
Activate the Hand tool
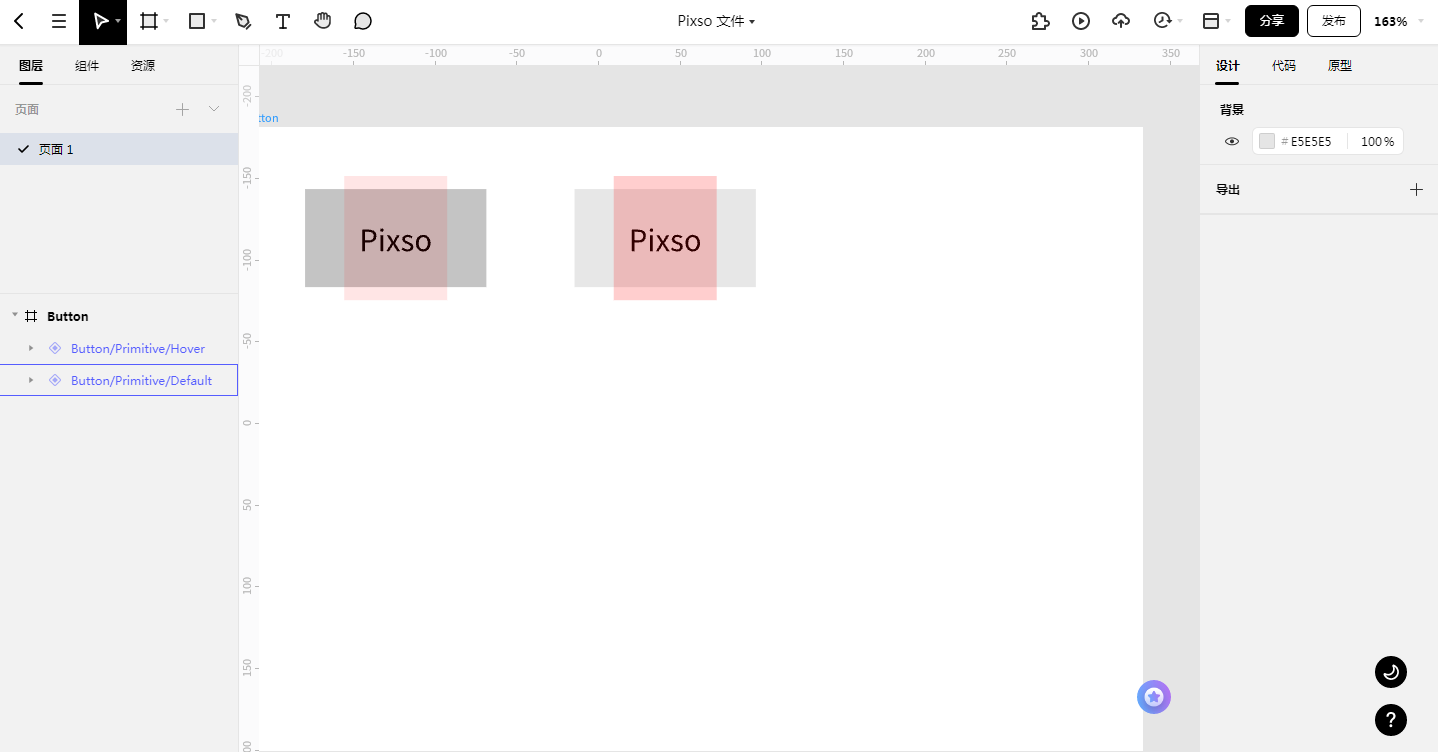pyautogui.click(x=322, y=21)
